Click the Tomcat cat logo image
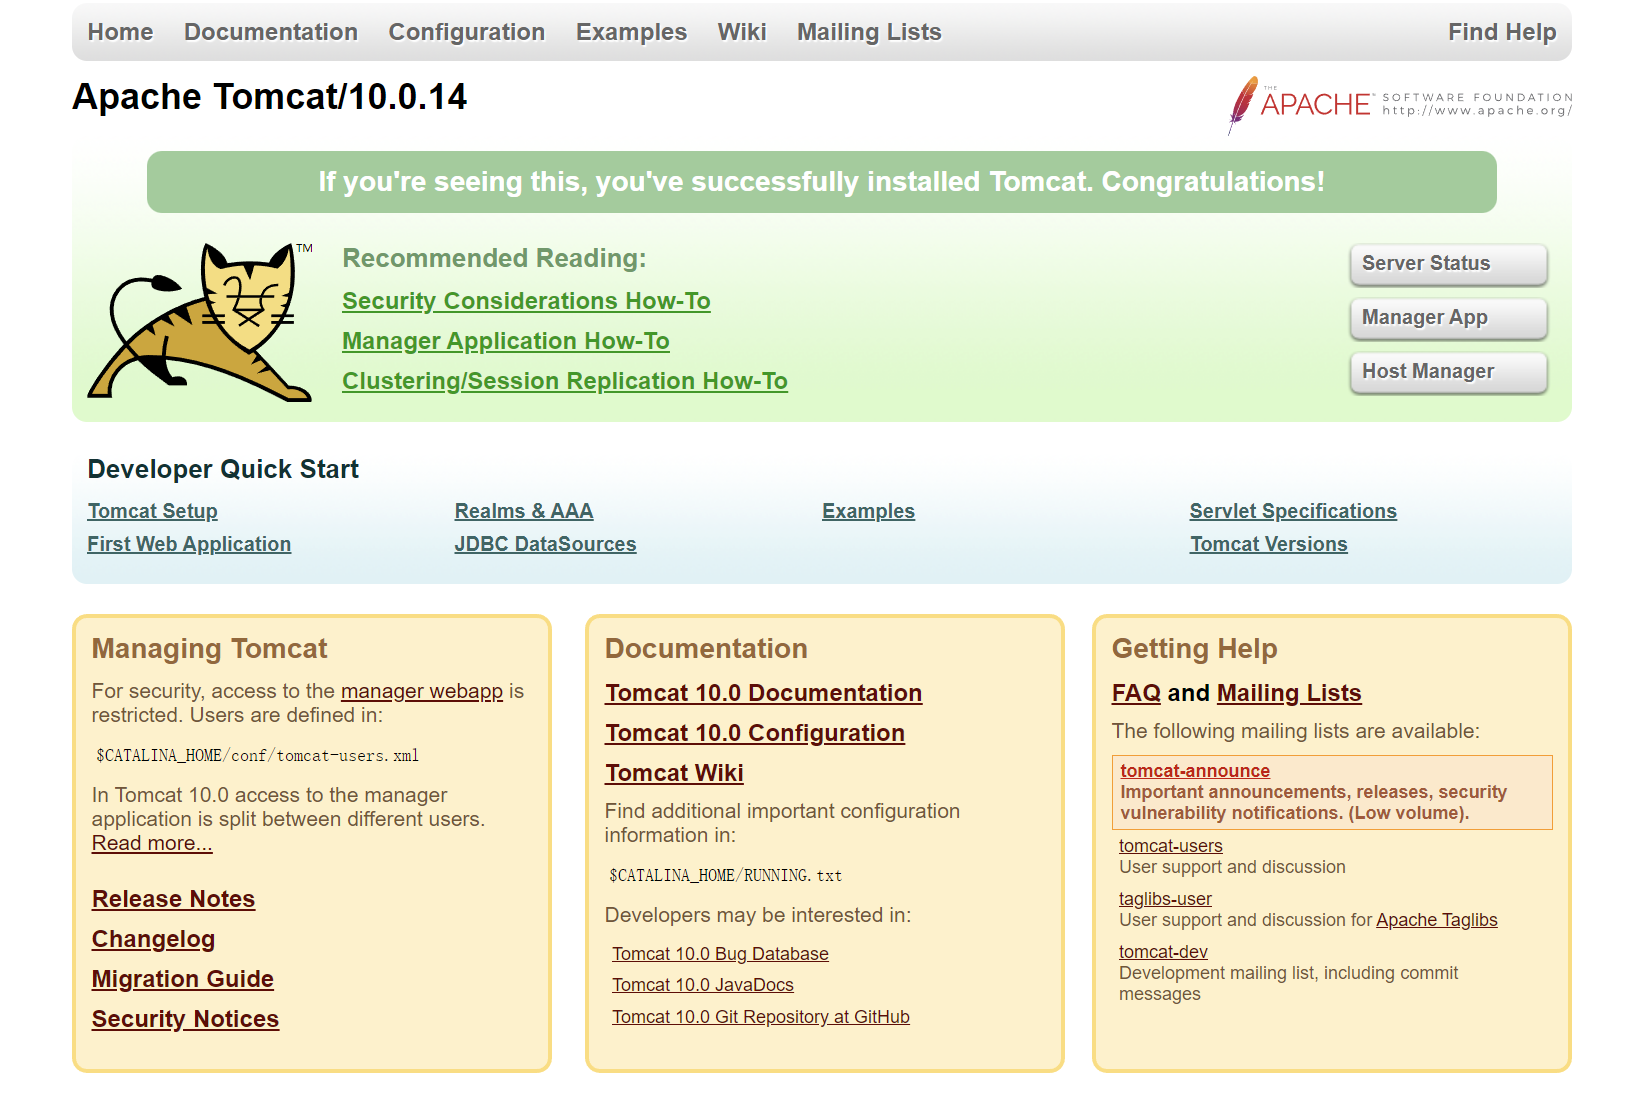Screen dimensions: 1638x1098 coord(200,322)
